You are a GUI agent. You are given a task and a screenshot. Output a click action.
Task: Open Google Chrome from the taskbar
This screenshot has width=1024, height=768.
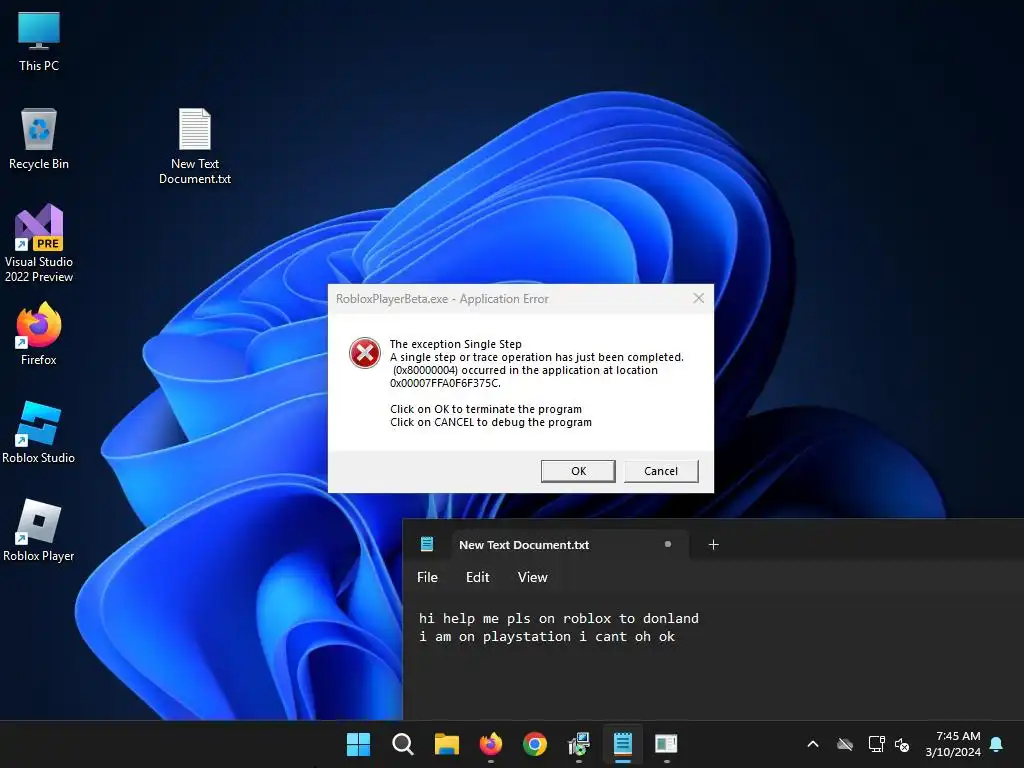[x=535, y=744]
